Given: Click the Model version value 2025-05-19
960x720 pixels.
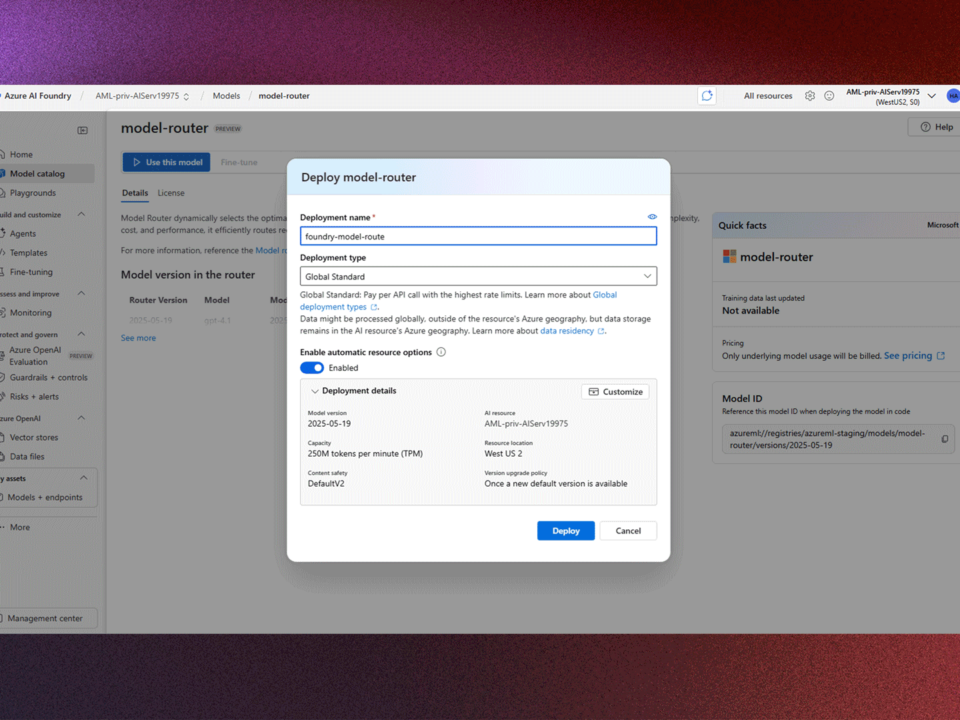Looking at the screenshot, I should click(329, 424).
